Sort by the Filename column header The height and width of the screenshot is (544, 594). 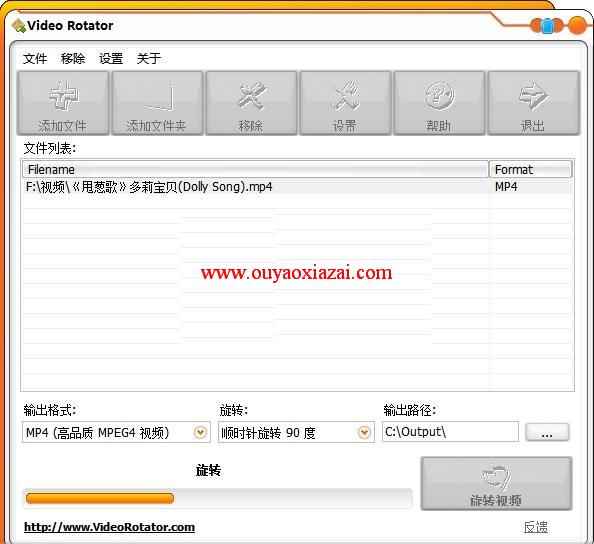coord(255,169)
